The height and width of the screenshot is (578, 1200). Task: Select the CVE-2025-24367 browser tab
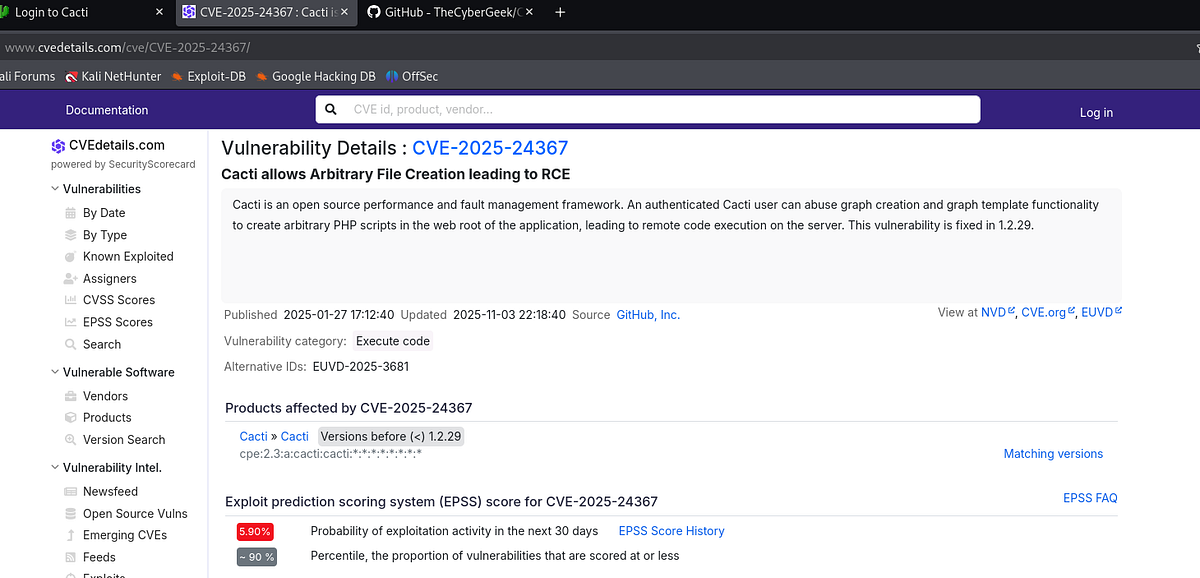[265, 12]
